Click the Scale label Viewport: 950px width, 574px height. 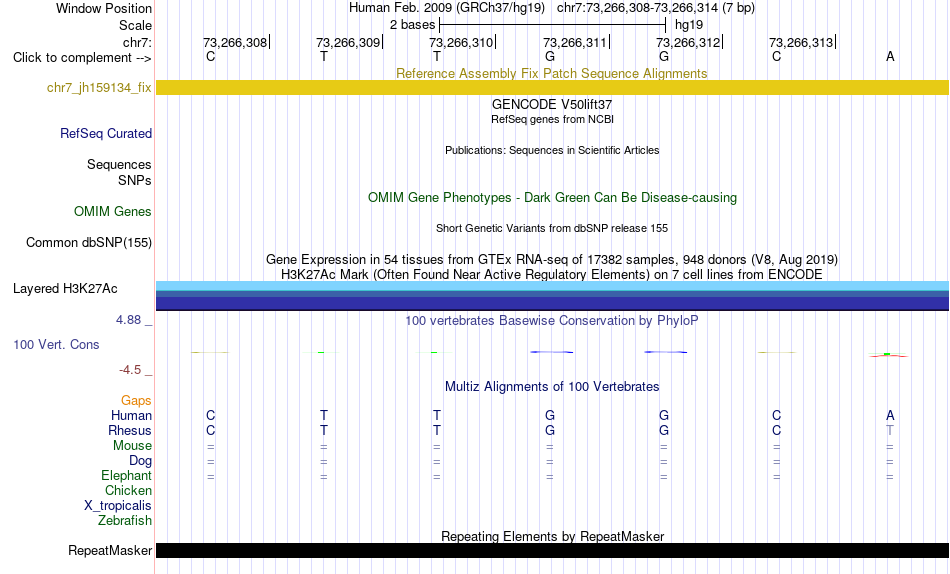coord(135,25)
